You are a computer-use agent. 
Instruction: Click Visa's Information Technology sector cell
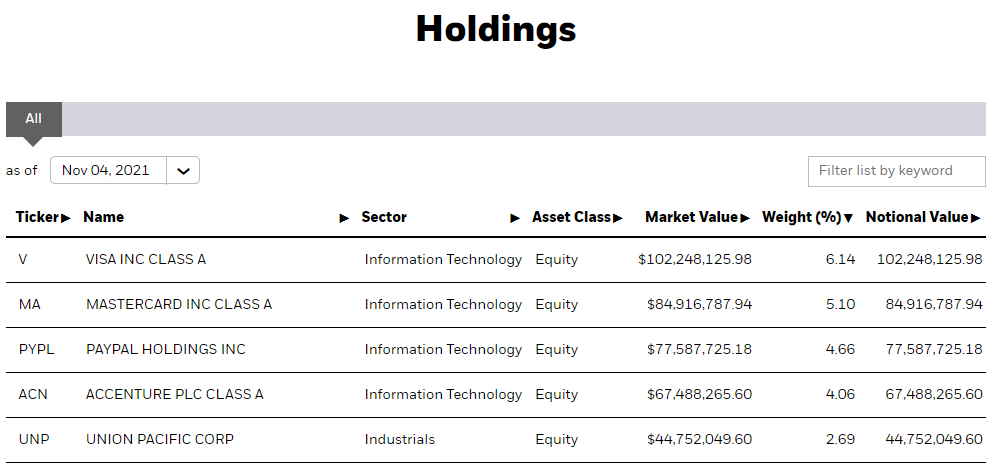(443, 259)
